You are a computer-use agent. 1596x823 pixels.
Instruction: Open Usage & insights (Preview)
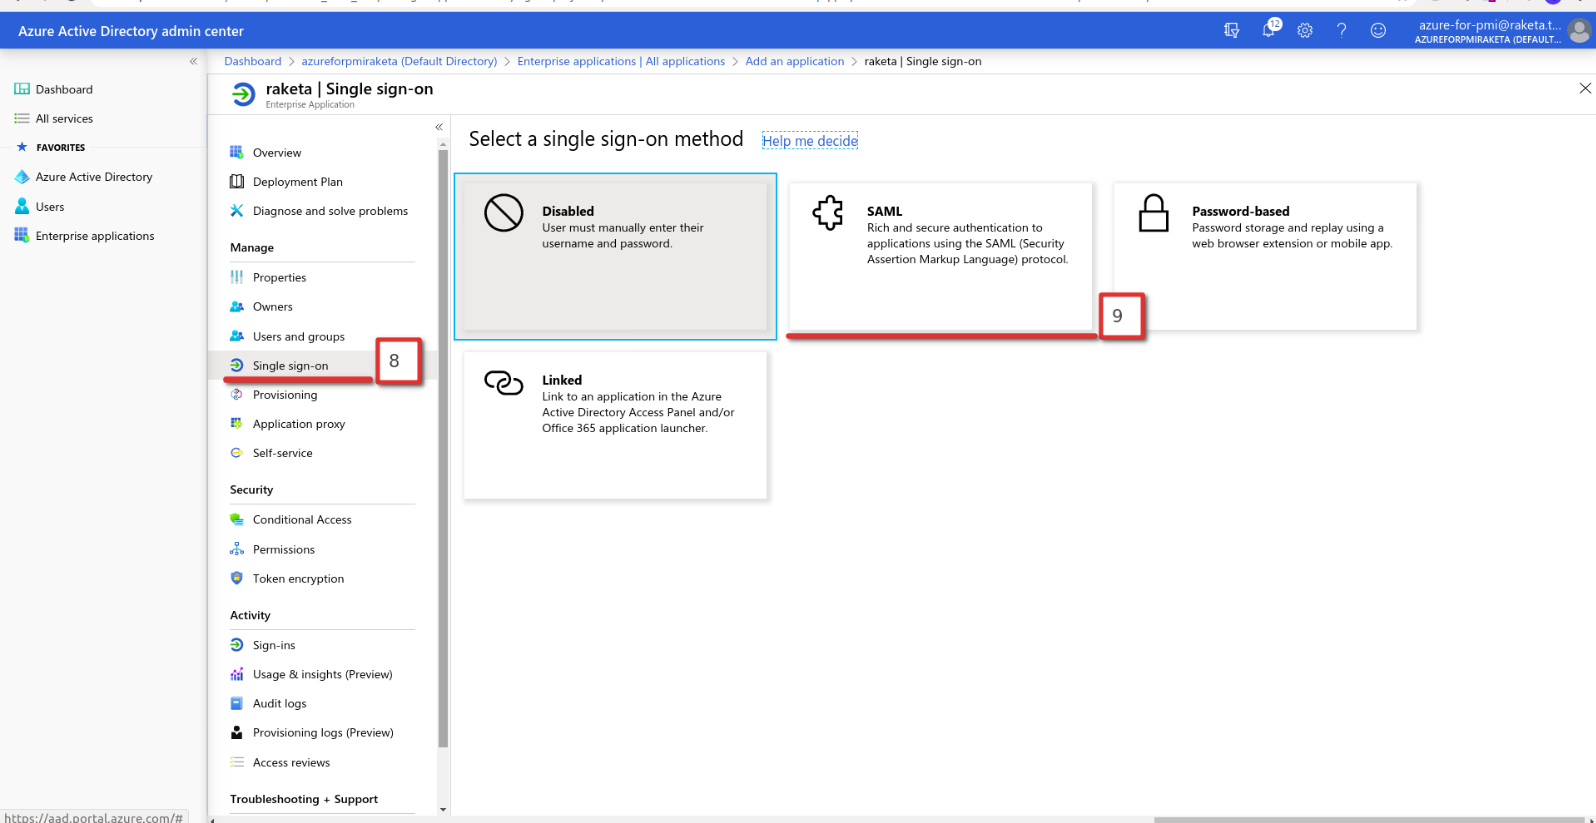tap(321, 674)
